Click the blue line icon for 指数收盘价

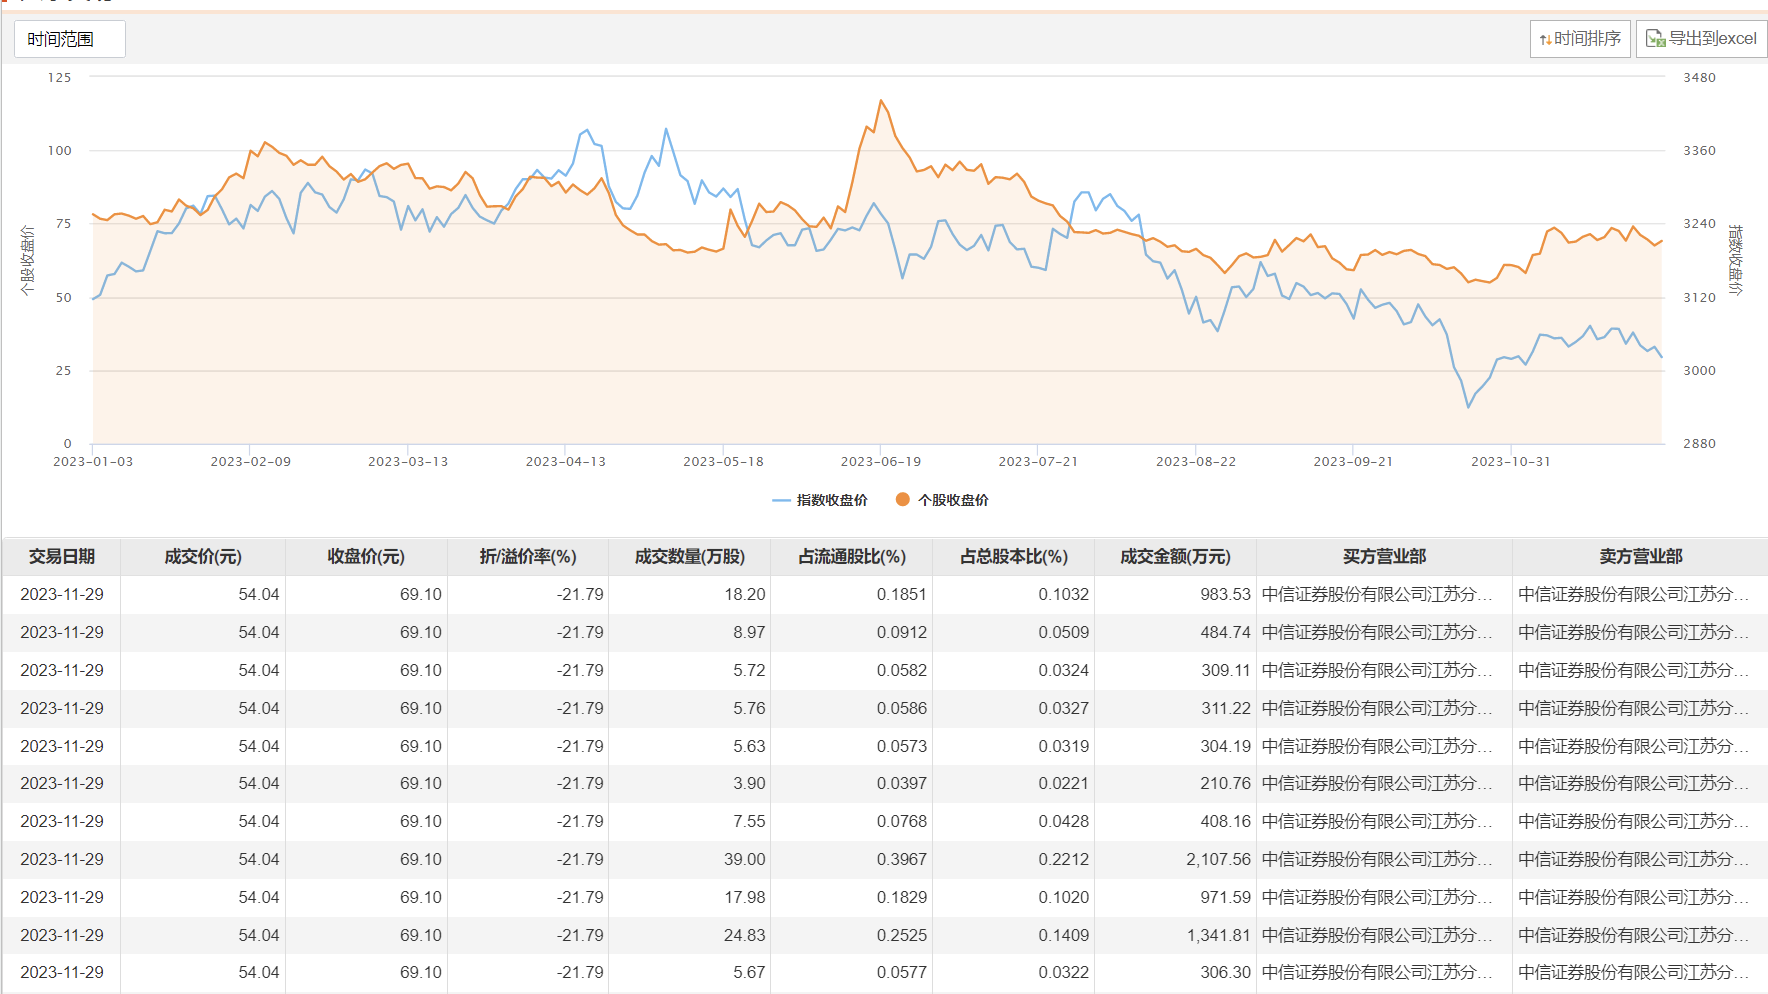[x=781, y=500]
